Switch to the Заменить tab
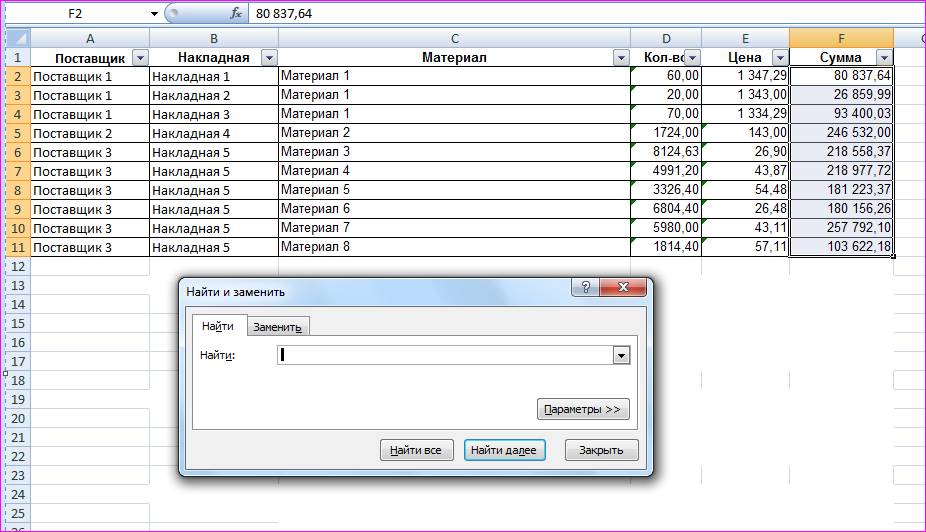Image resolution: width=926 pixels, height=532 pixels. 278,326
